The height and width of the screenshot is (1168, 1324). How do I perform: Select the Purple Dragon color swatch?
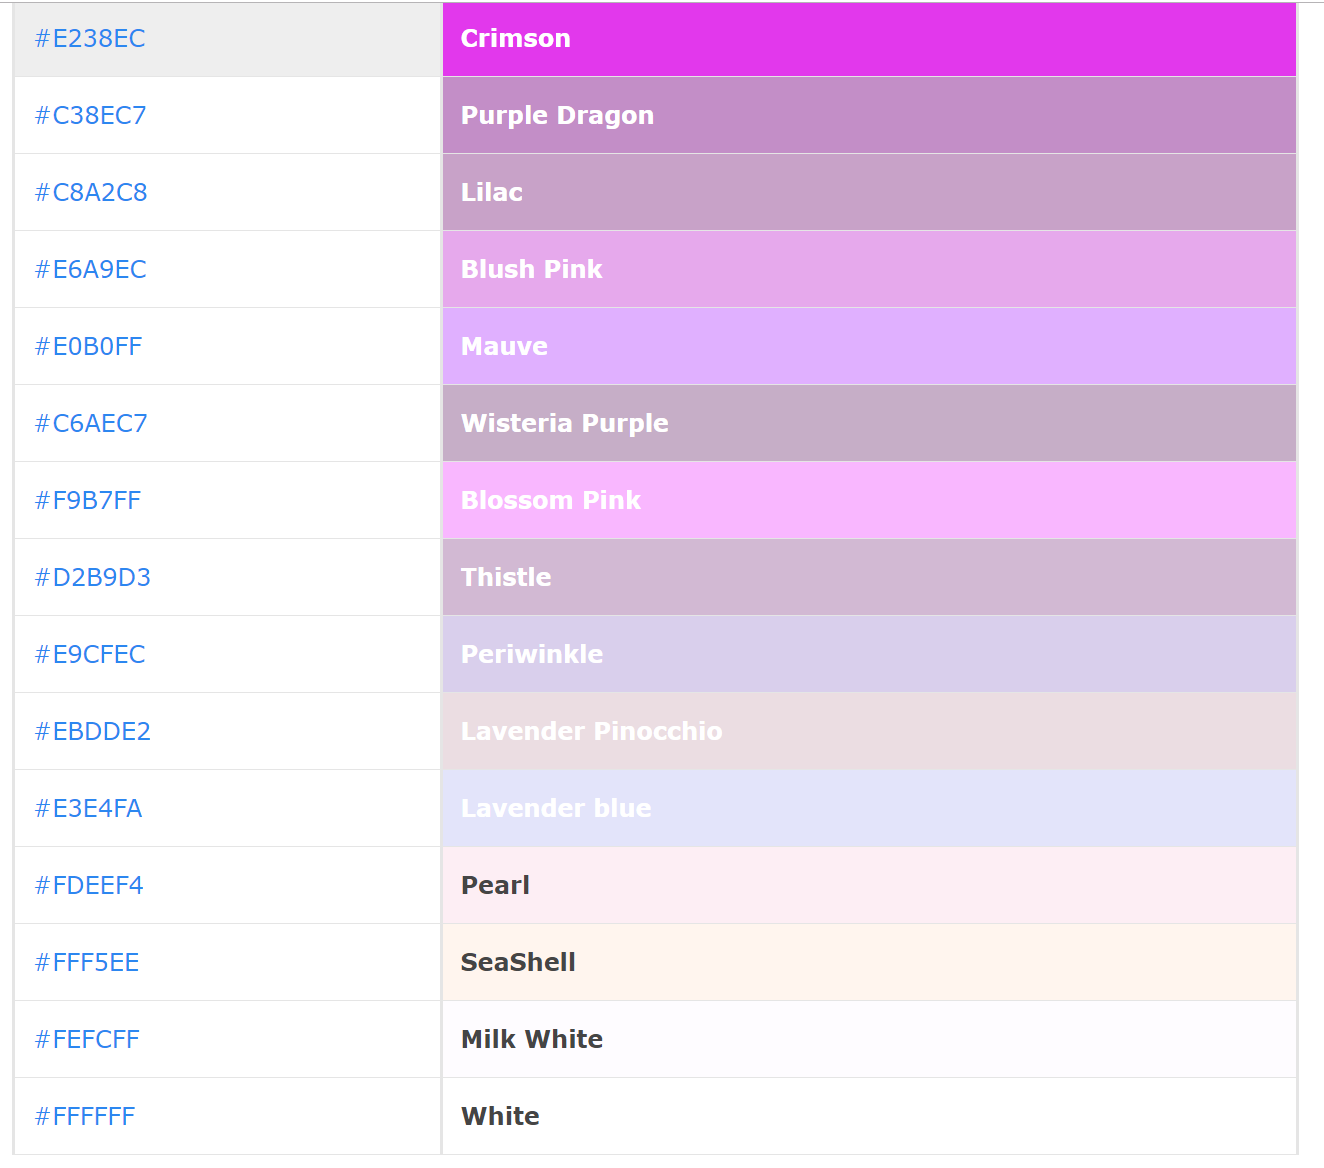pyautogui.click(x=868, y=116)
